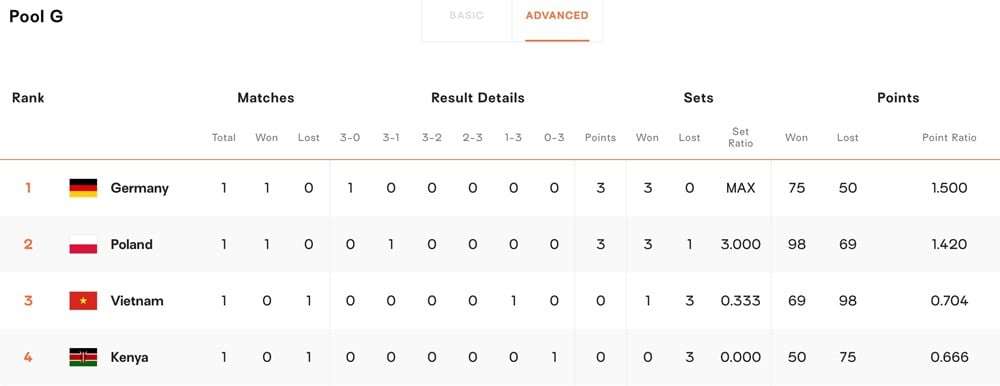Screen dimensions: 1000x386
Task: Switch to the BASIC tab
Action: pyautogui.click(x=466, y=16)
